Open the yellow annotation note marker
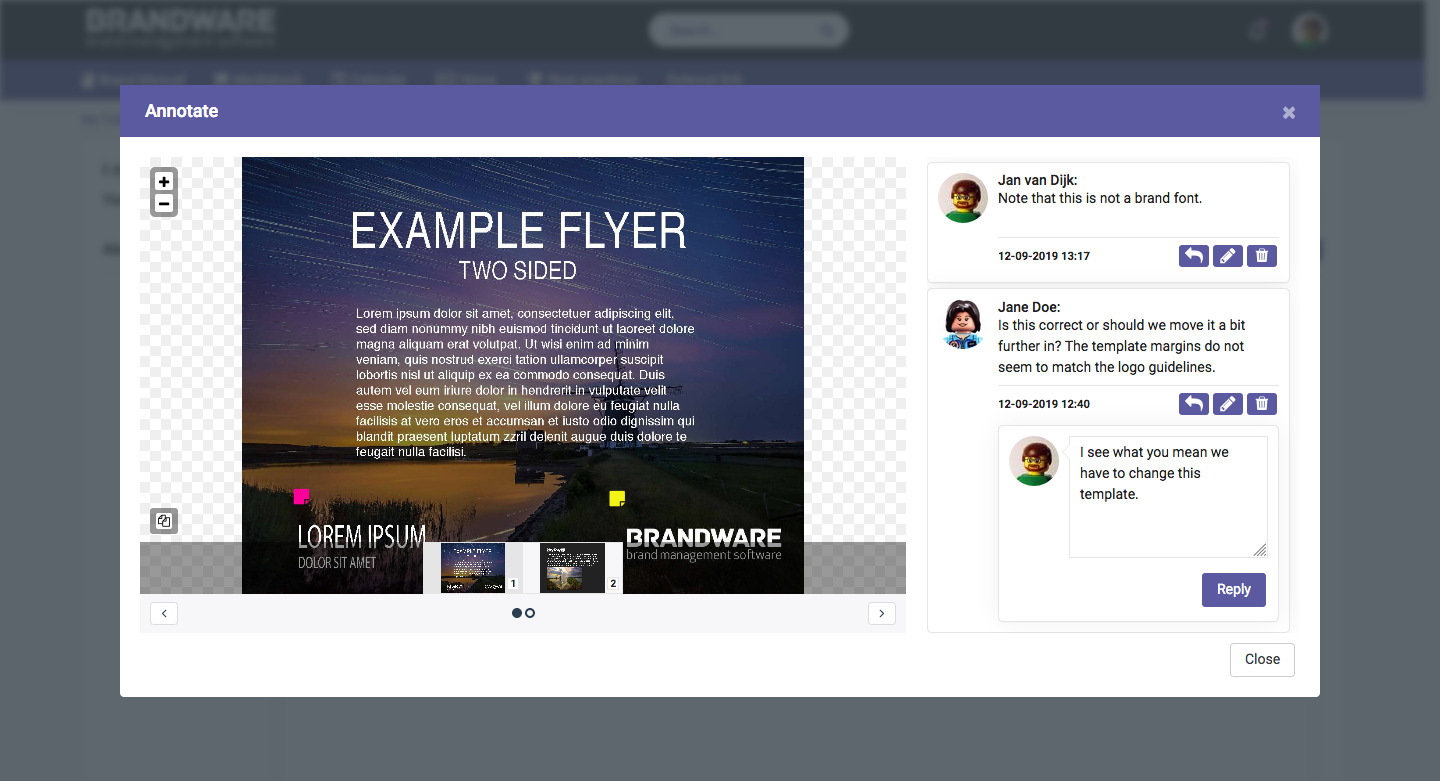1440x781 pixels. pos(618,498)
